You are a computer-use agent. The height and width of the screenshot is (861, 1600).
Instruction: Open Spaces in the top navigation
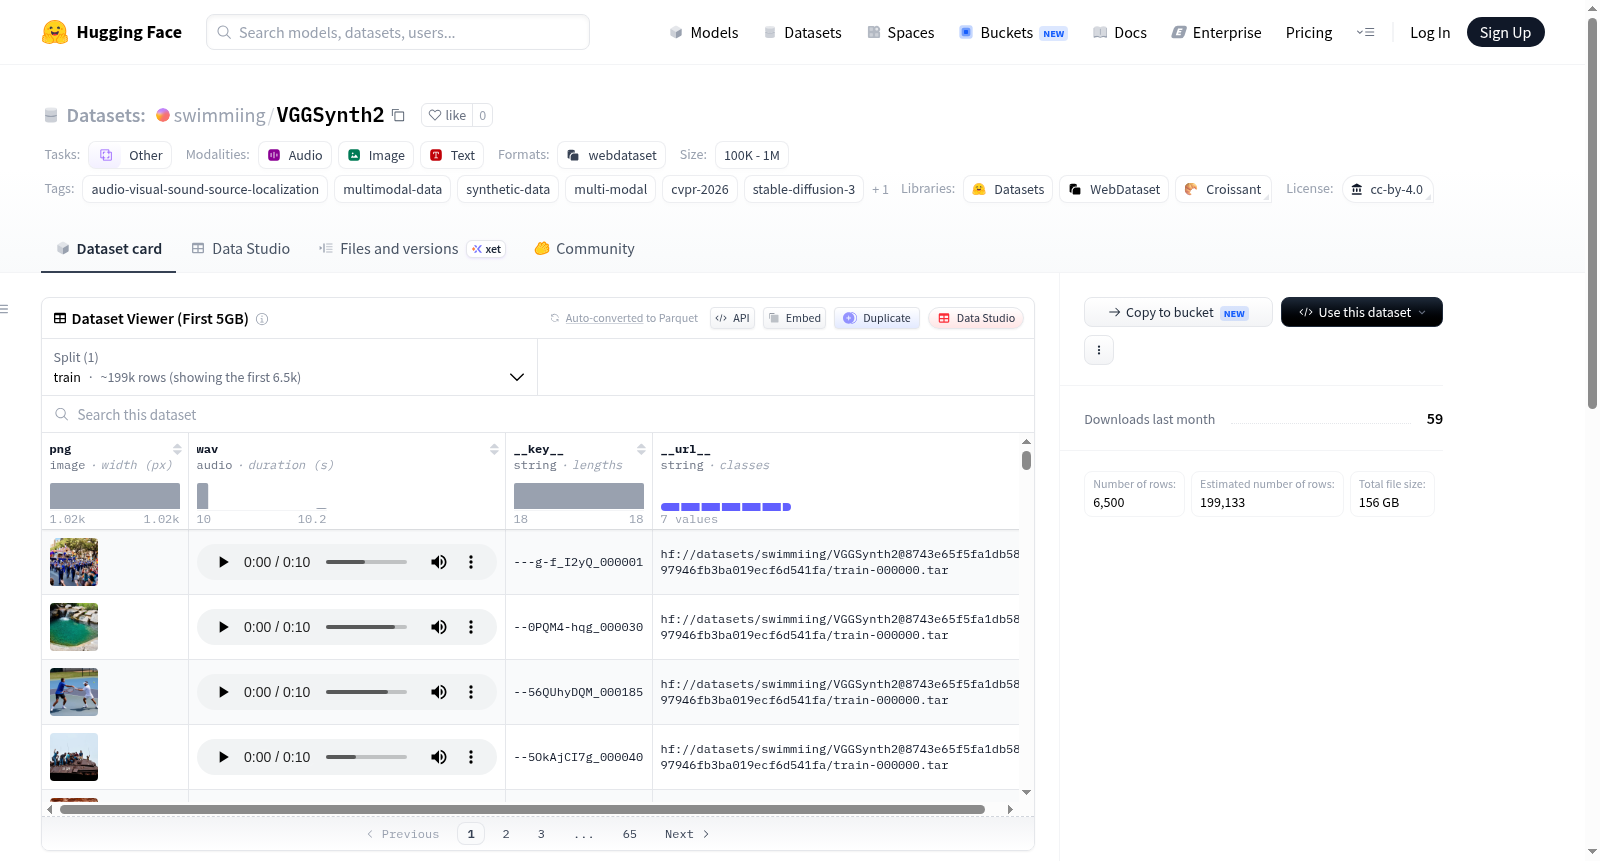901,32
